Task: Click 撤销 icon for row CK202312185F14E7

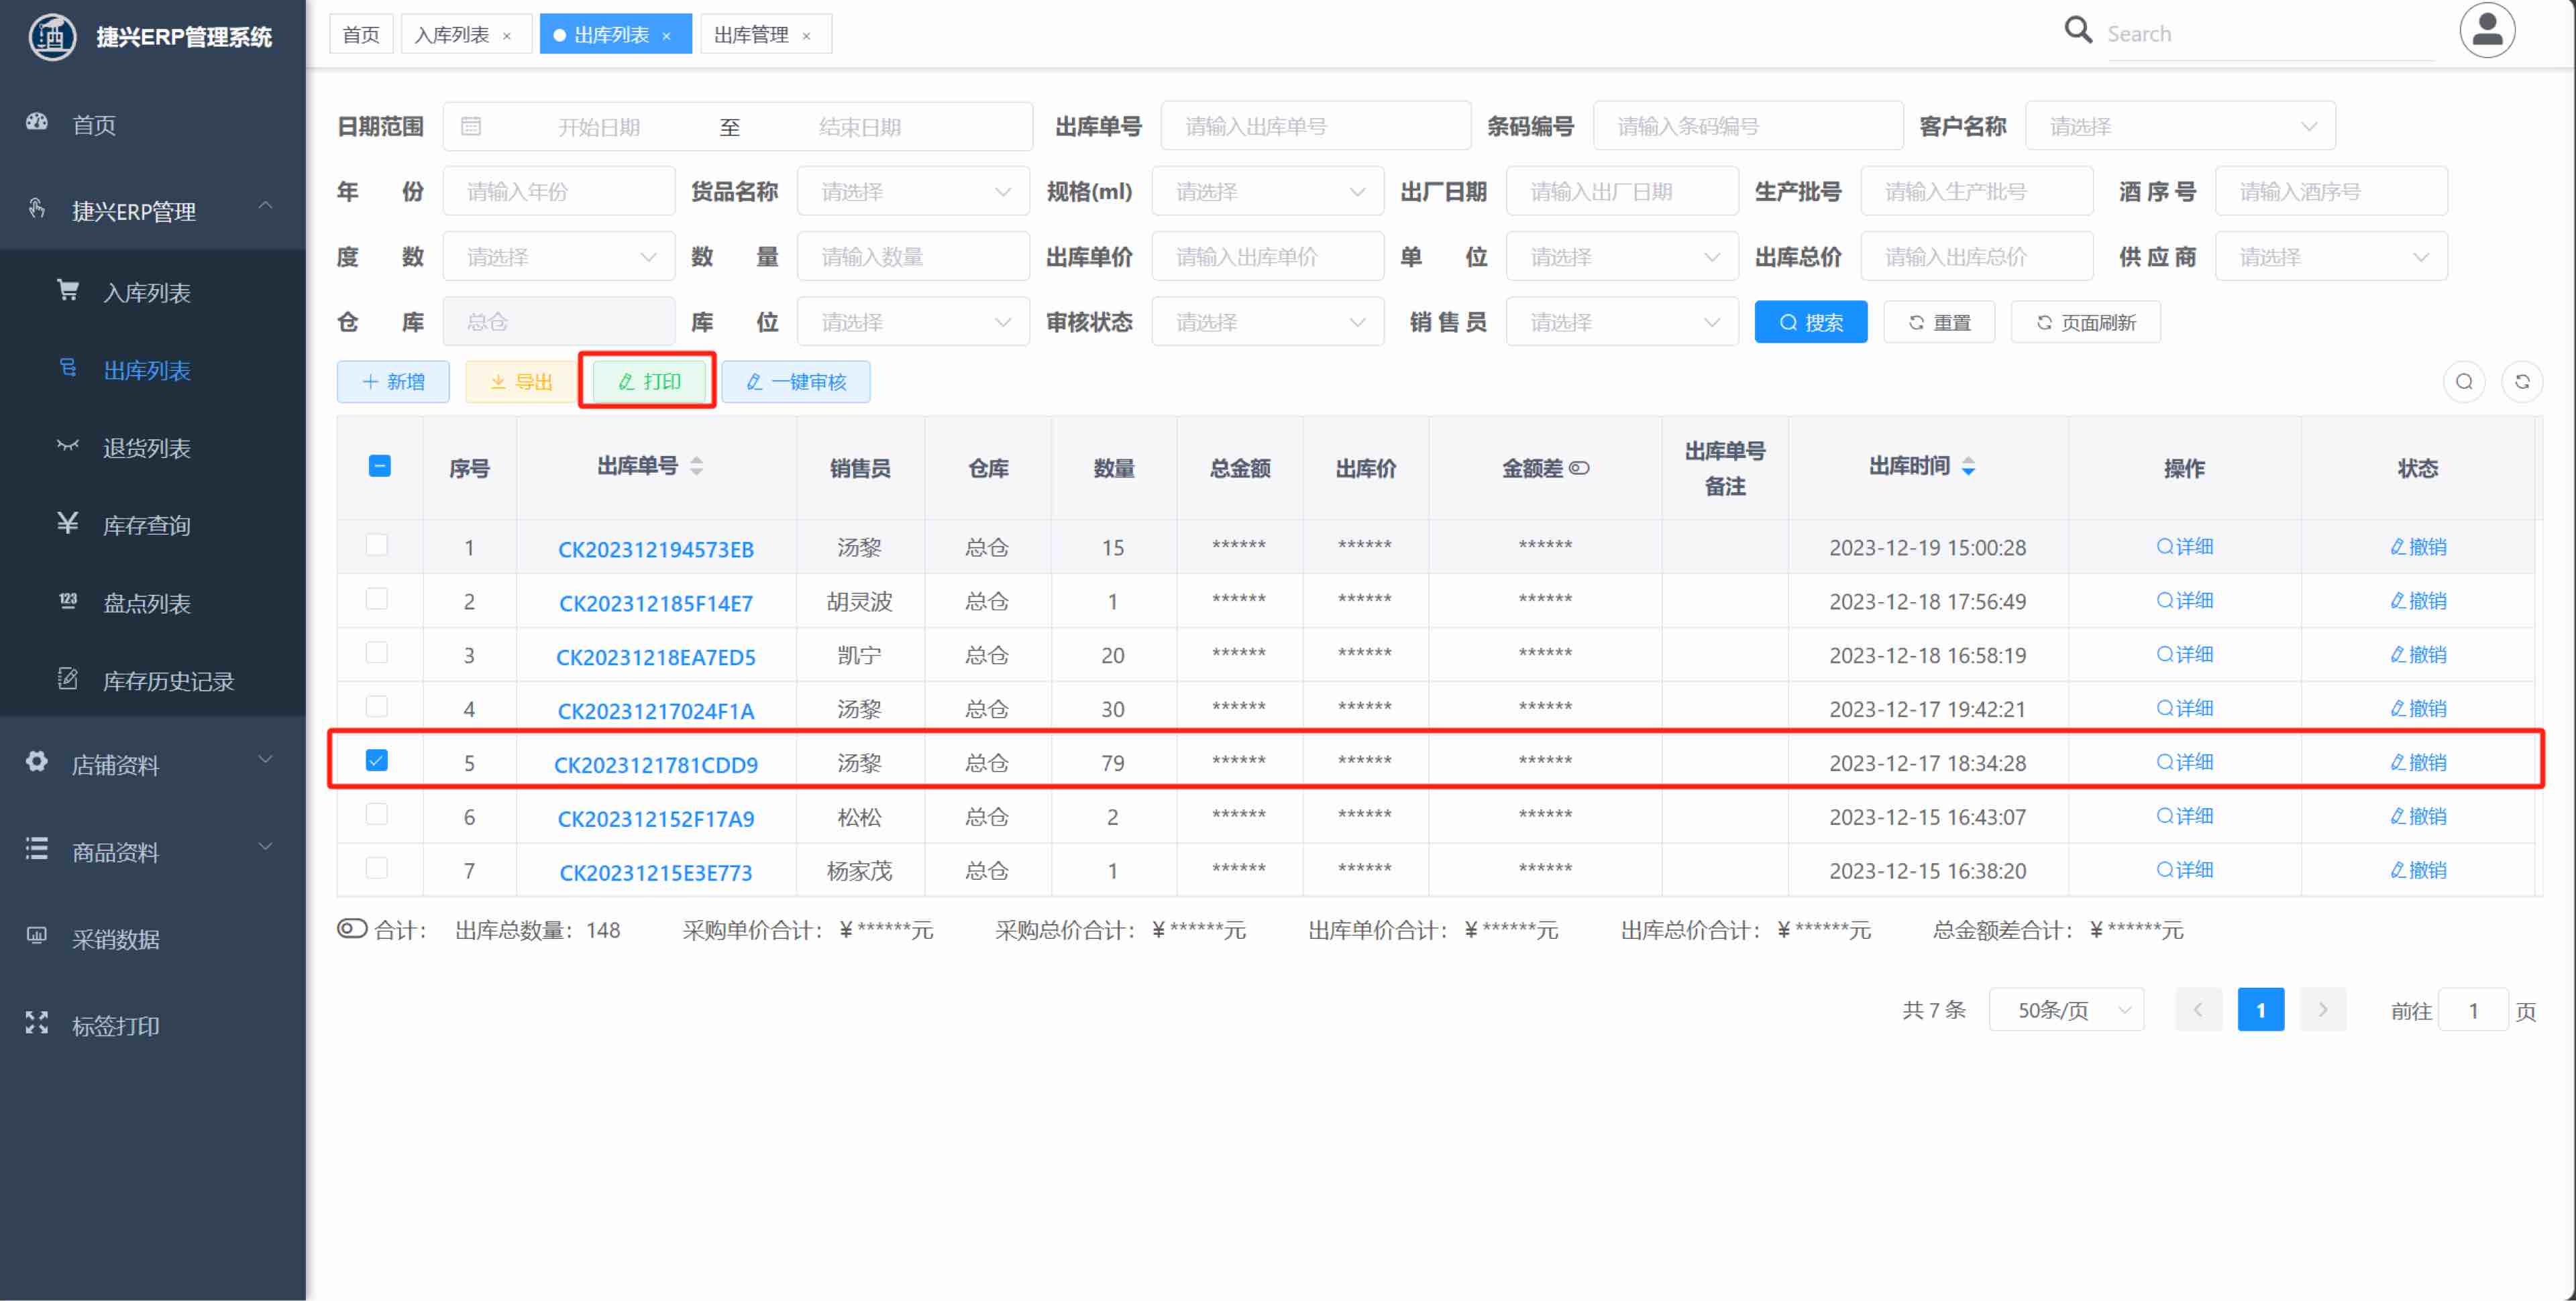Action: pyautogui.click(x=2397, y=600)
